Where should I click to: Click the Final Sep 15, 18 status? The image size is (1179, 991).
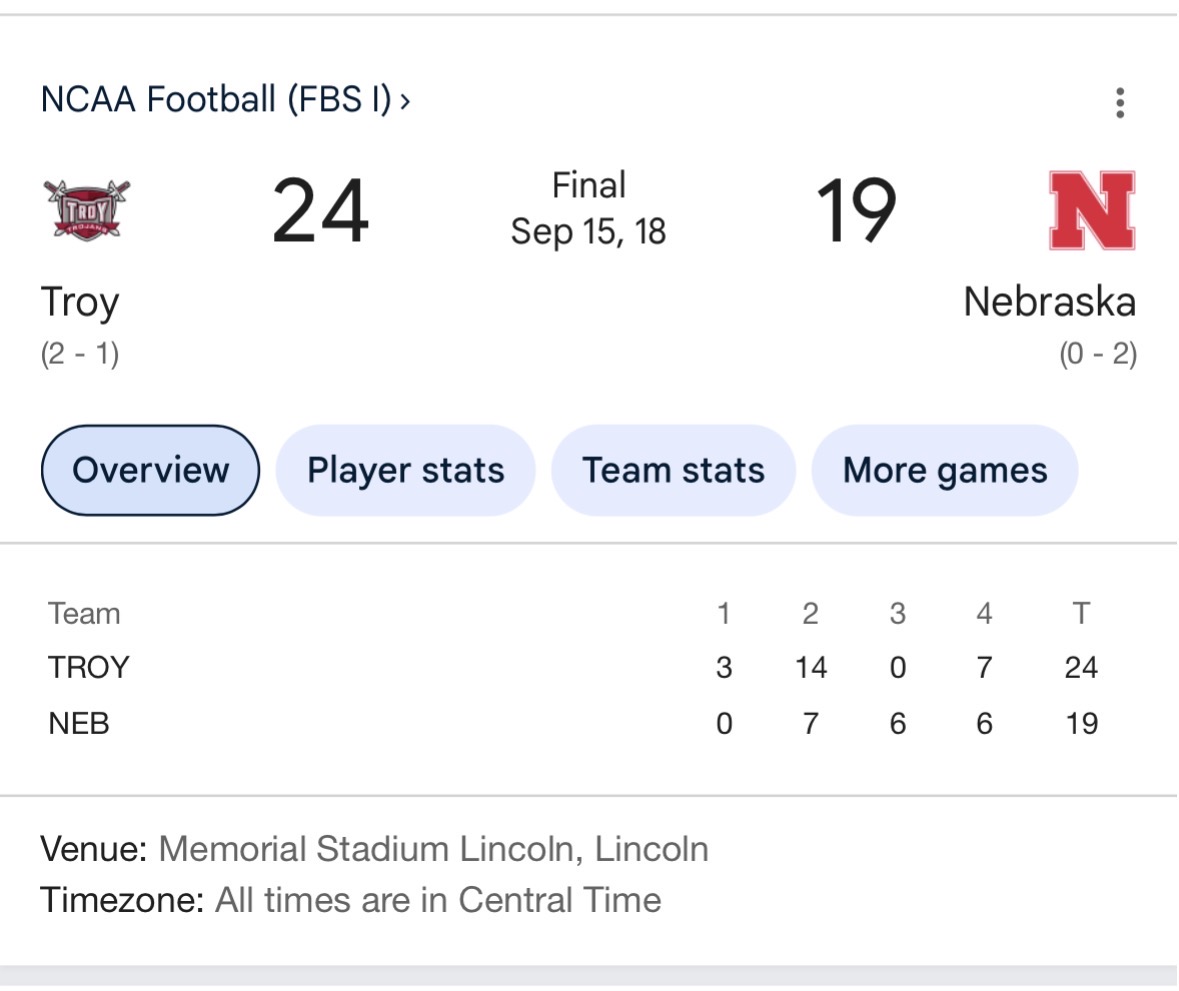(588, 209)
